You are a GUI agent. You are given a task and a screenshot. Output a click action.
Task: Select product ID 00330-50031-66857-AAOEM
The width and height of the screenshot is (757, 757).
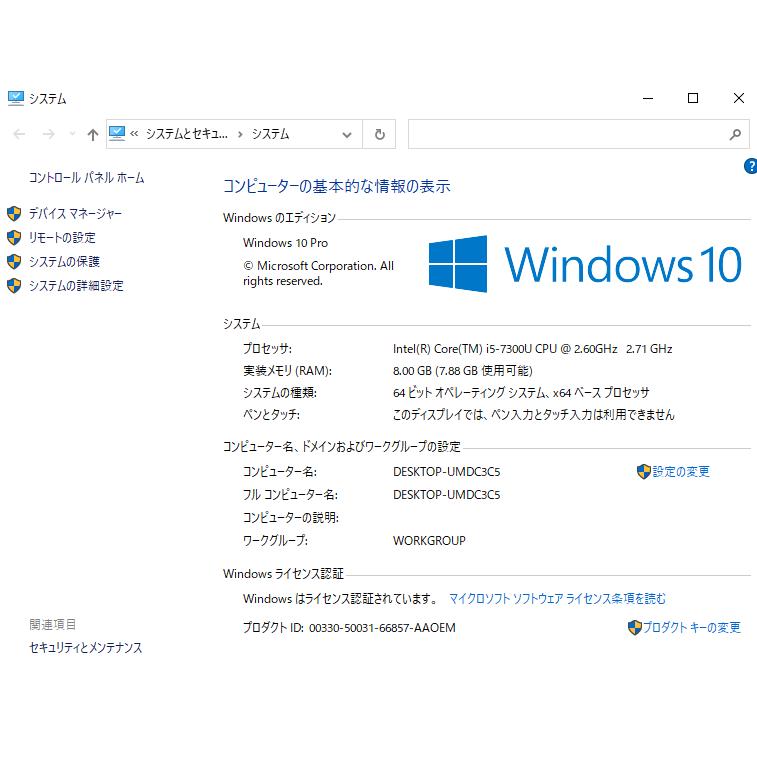point(382,628)
